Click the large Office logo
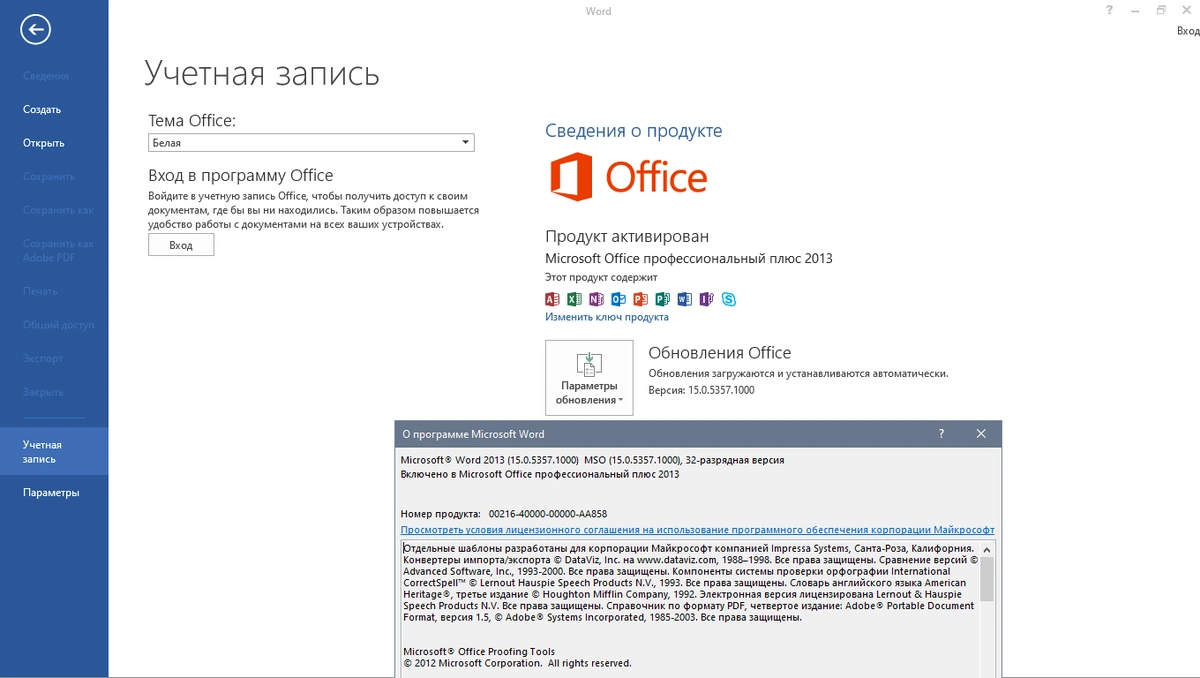Image resolution: width=1200 pixels, height=678 pixels. tap(628, 178)
